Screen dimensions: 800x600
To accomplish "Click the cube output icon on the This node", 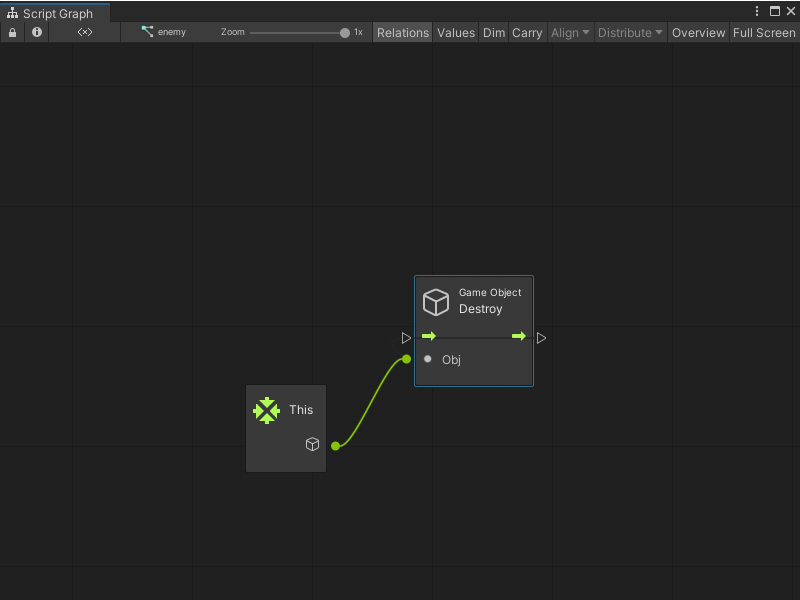I will [312, 444].
